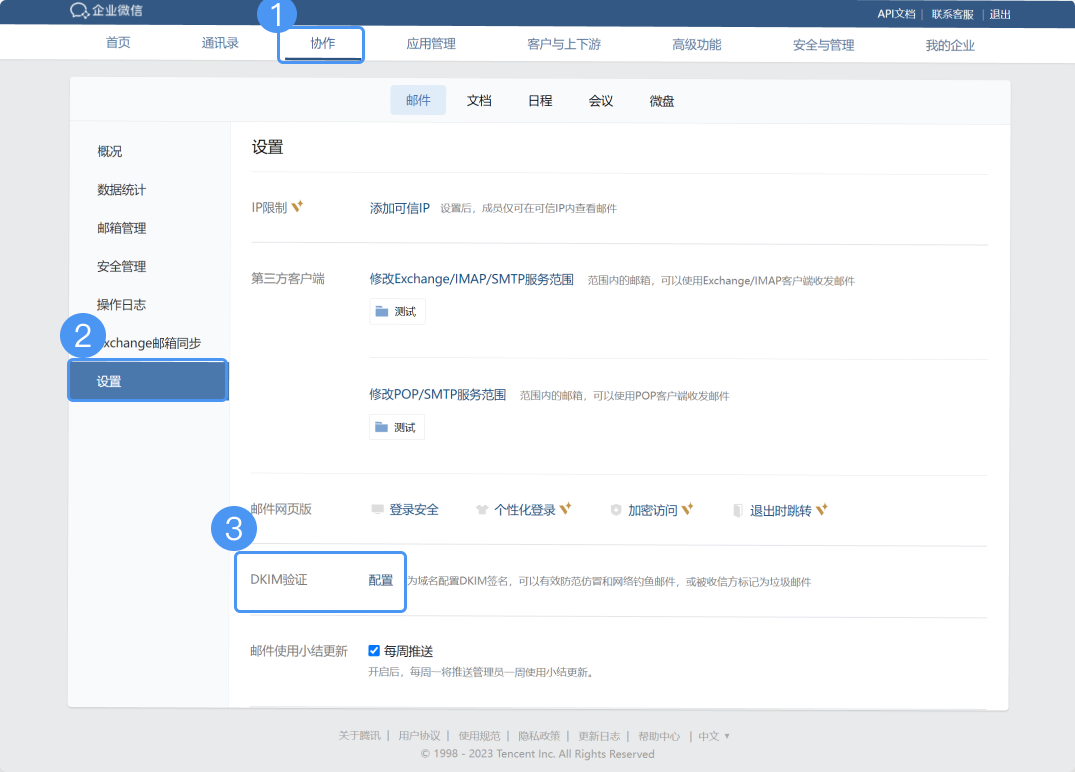The image size is (1075, 772).
Task: Toggle the 每周推送 checkbox
Action: [x=375, y=651]
